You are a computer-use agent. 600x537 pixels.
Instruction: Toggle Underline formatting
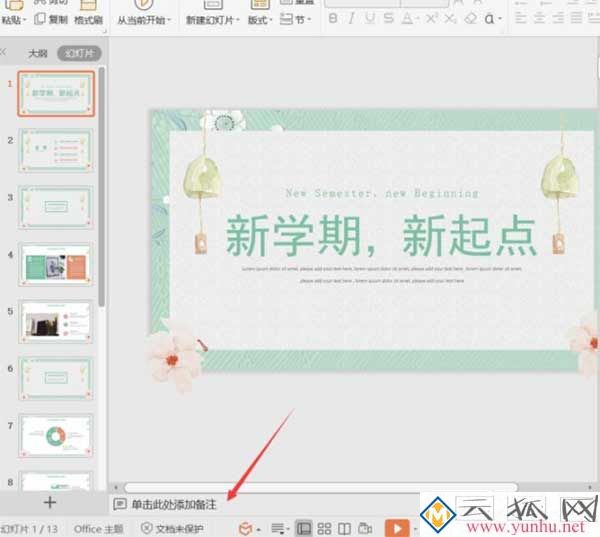tap(370, 18)
